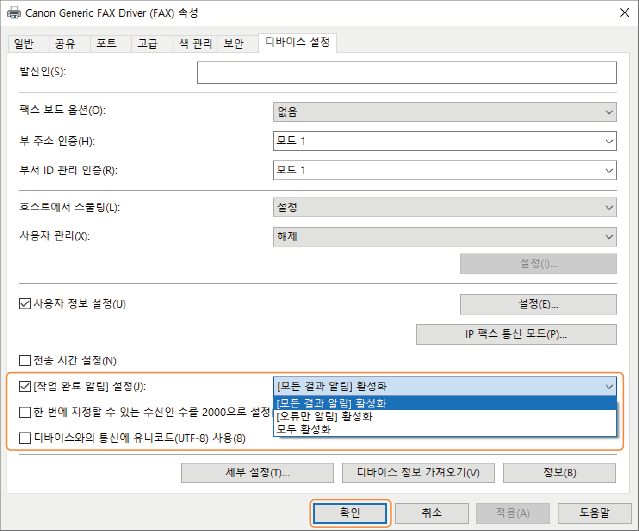Go to the 고급 tab
This screenshot has width=639, height=531.
click(x=147, y=44)
